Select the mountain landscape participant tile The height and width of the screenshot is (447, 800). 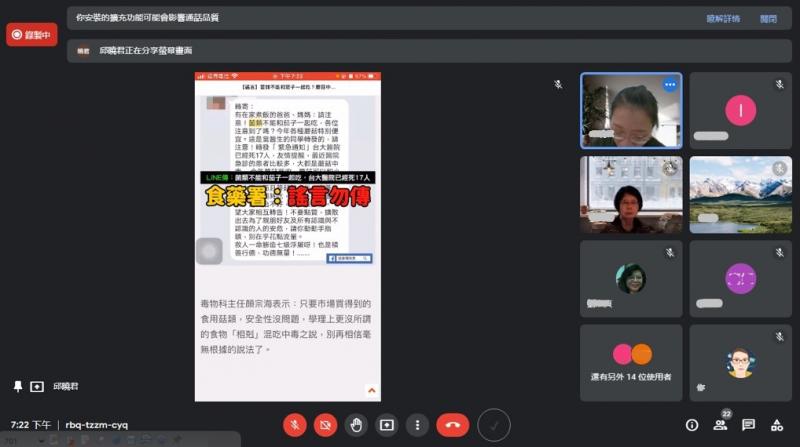(x=740, y=194)
